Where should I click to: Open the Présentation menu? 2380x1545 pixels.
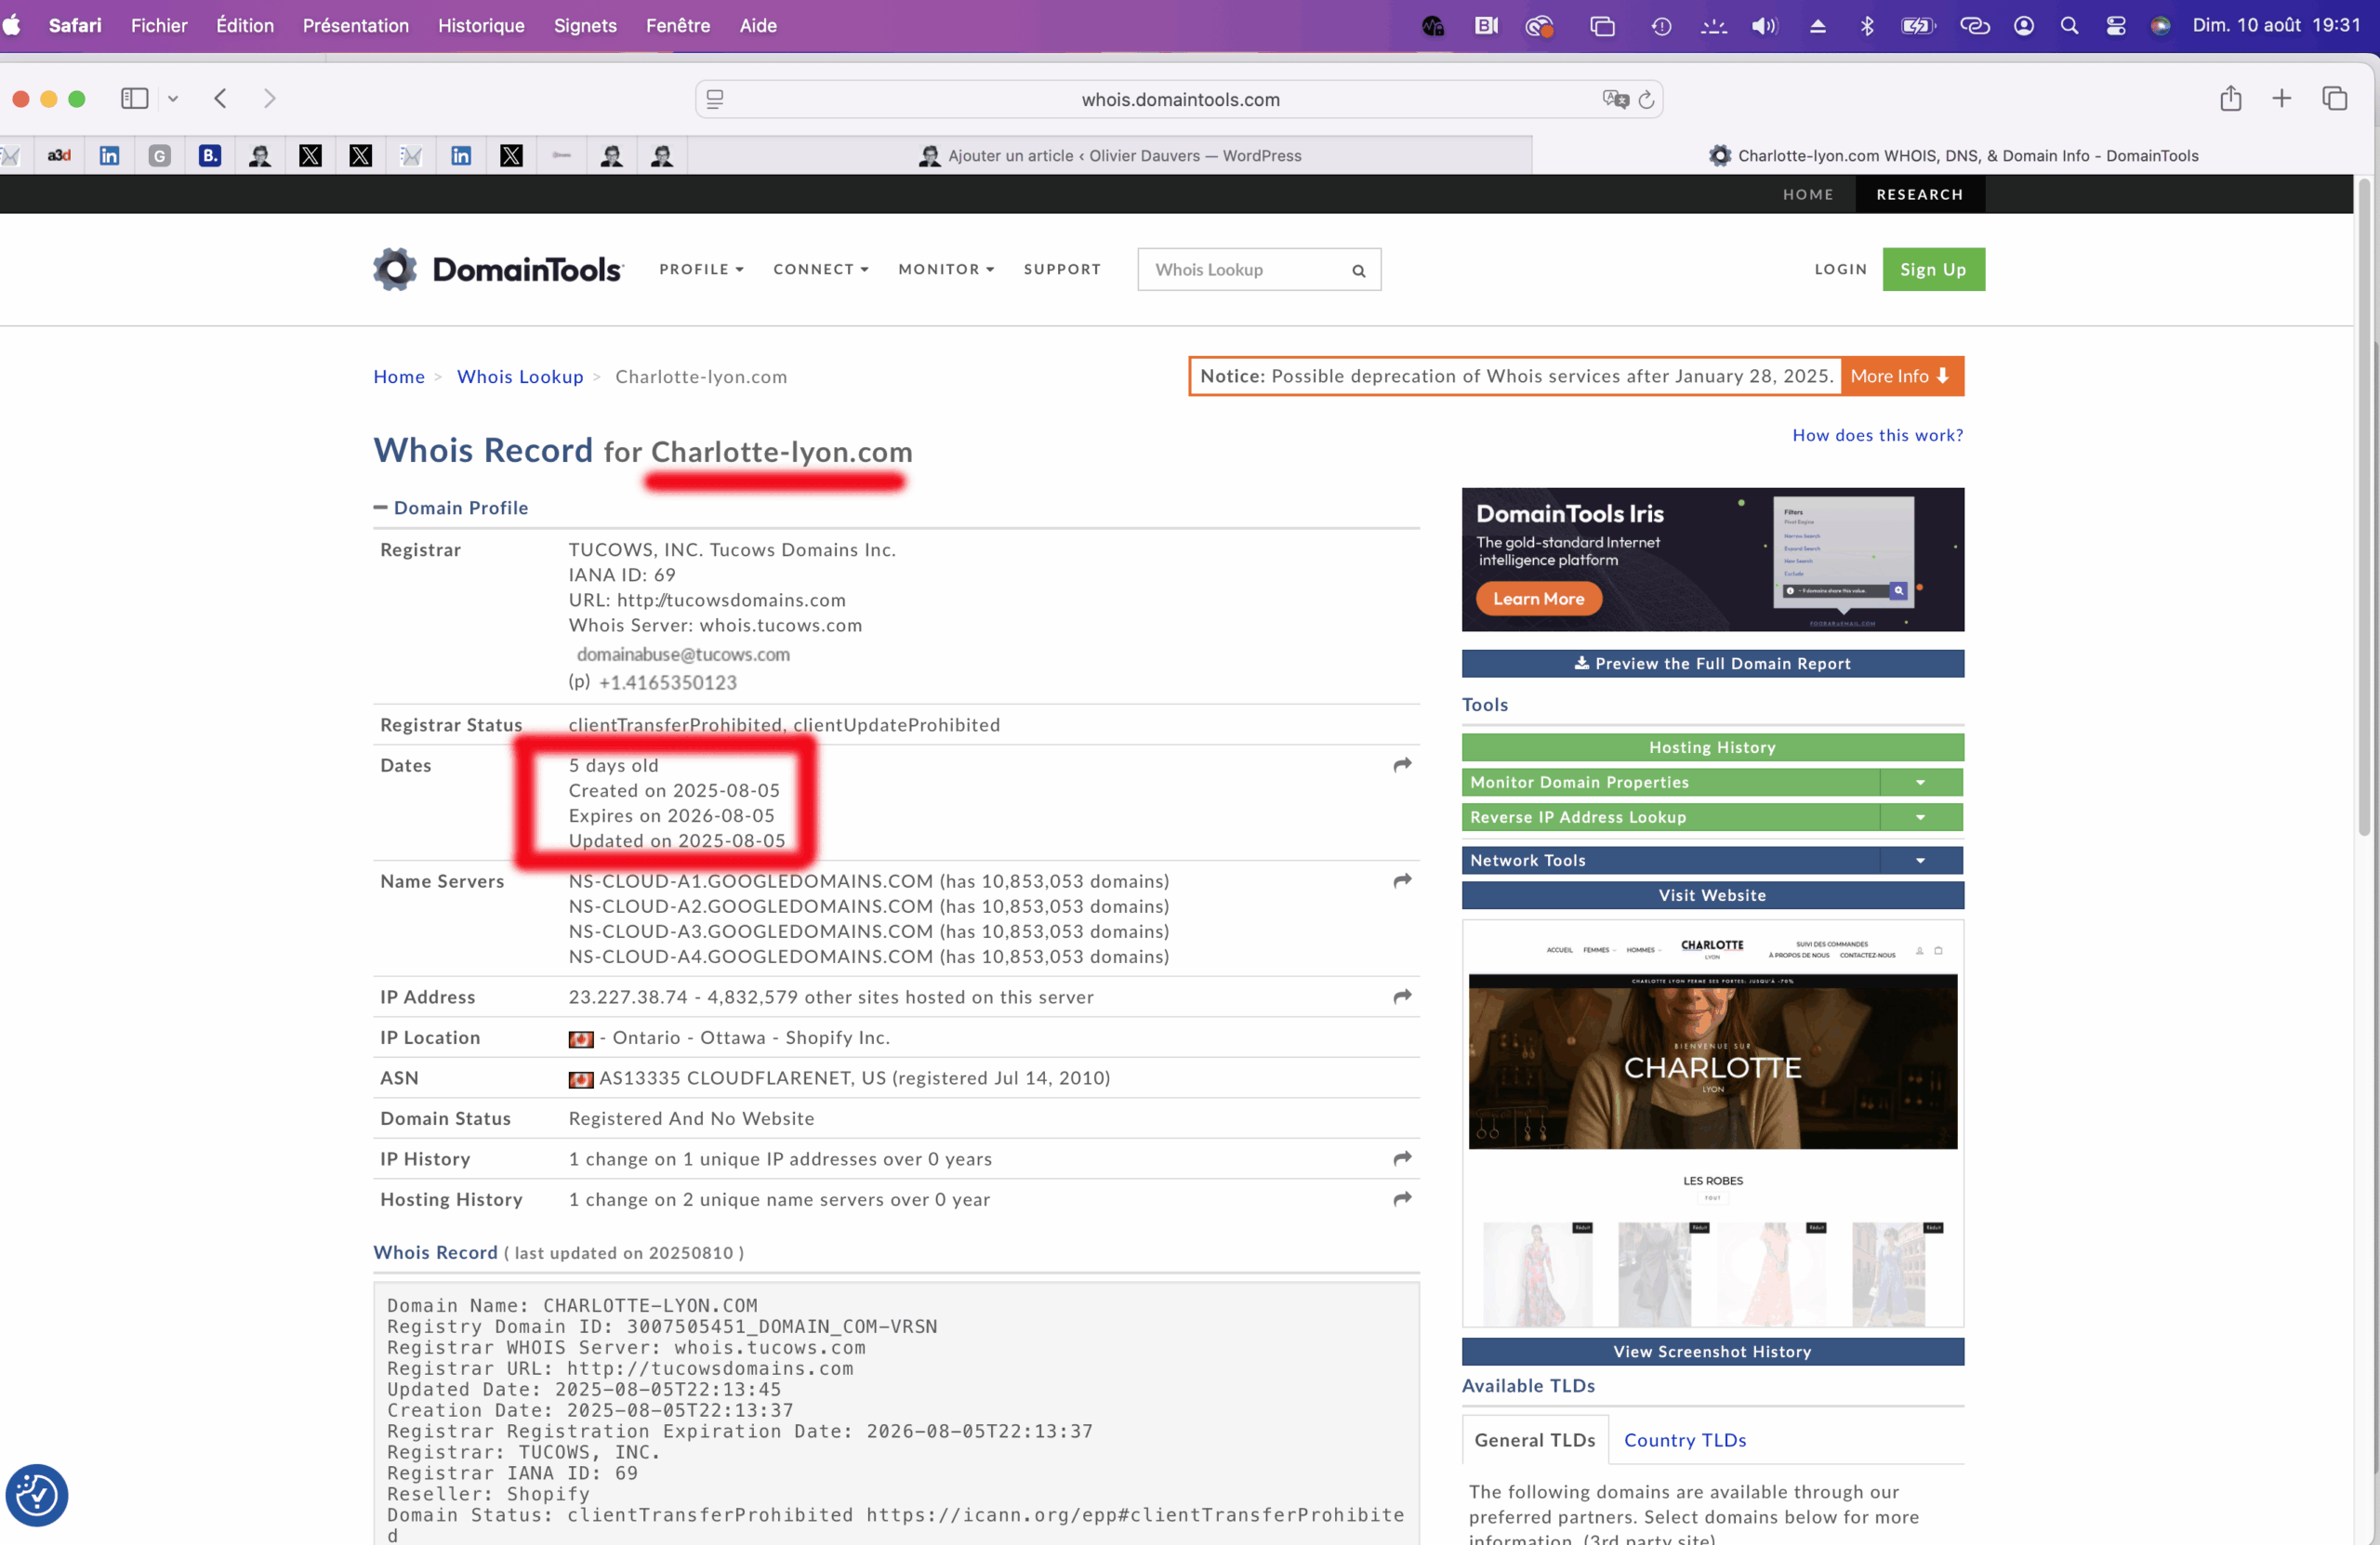(x=356, y=26)
